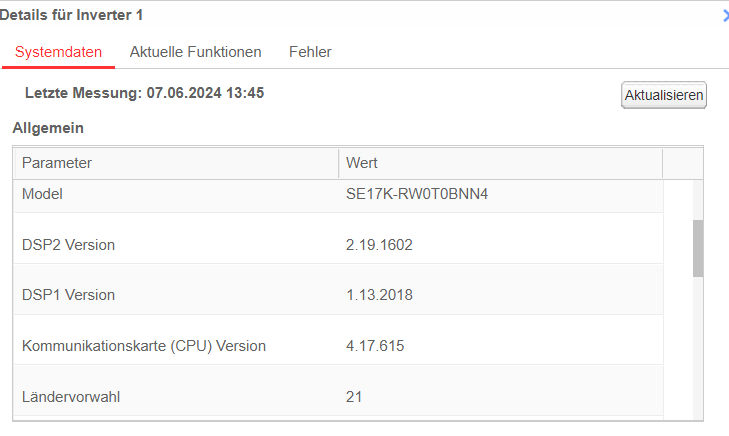
Task: Open the Fehler tab
Action: [x=310, y=52]
